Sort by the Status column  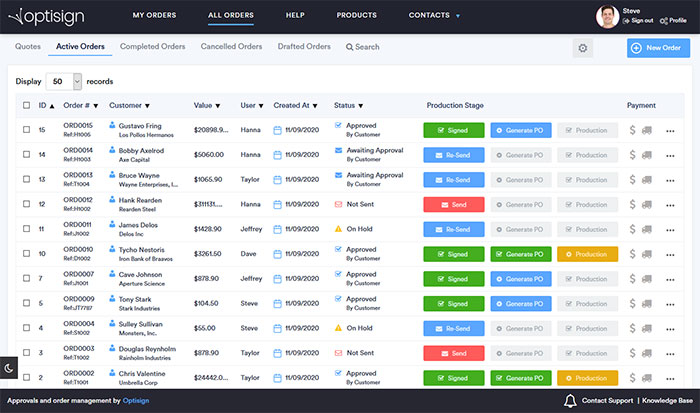(x=348, y=105)
